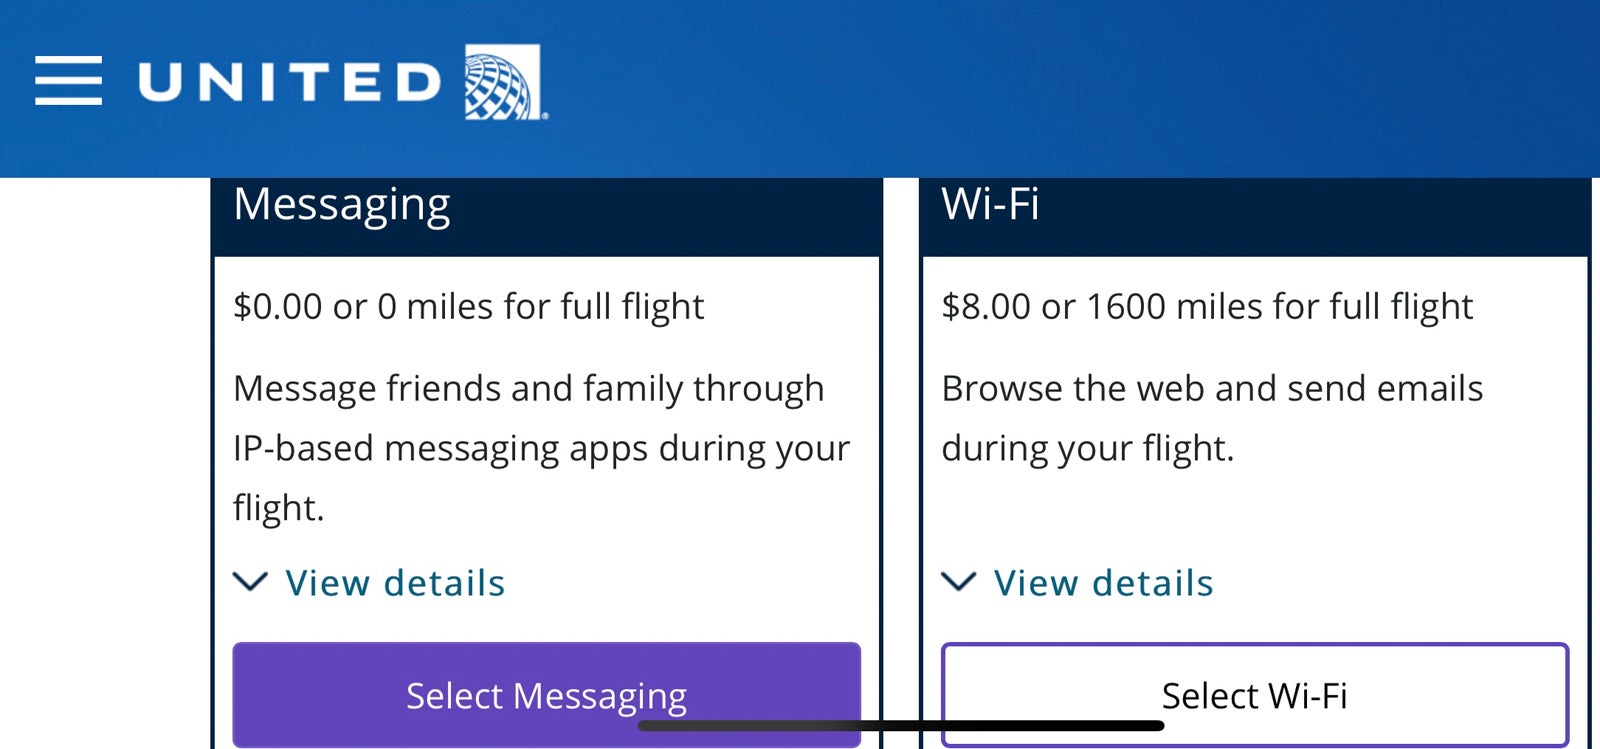1600x749 pixels.
Task: Click the chevron beside Messaging View details
Action: pyautogui.click(x=250, y=582)
